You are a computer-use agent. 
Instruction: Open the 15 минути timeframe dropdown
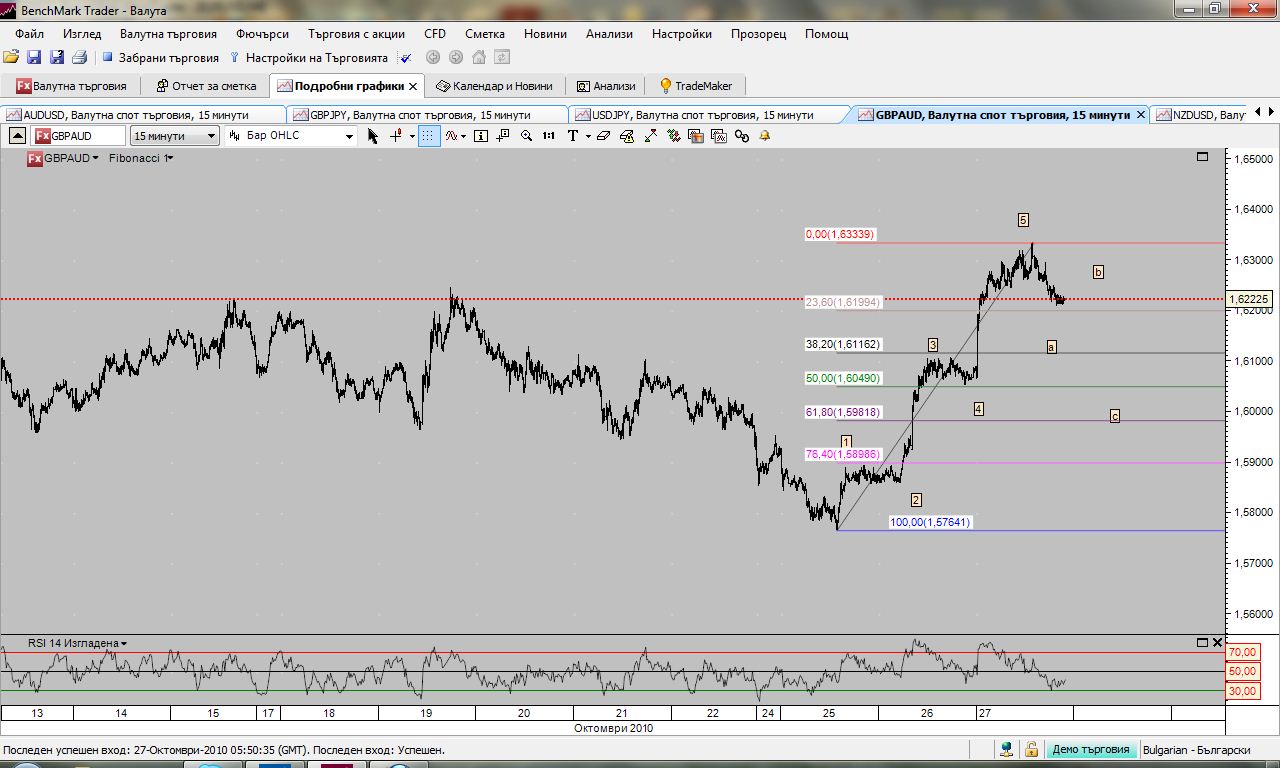pyautogui.click(x=175, y=136)
